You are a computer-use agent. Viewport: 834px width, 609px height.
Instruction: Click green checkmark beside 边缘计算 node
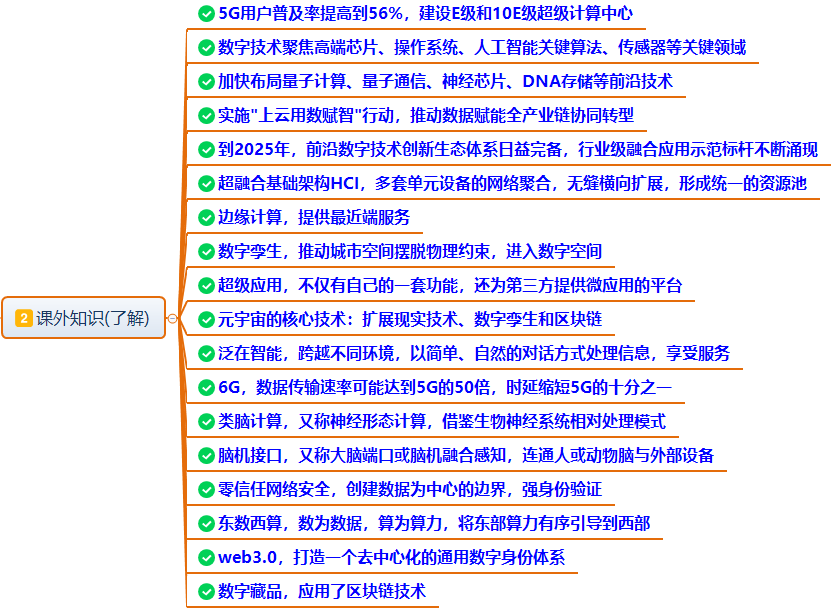click(x=206, y=218)
